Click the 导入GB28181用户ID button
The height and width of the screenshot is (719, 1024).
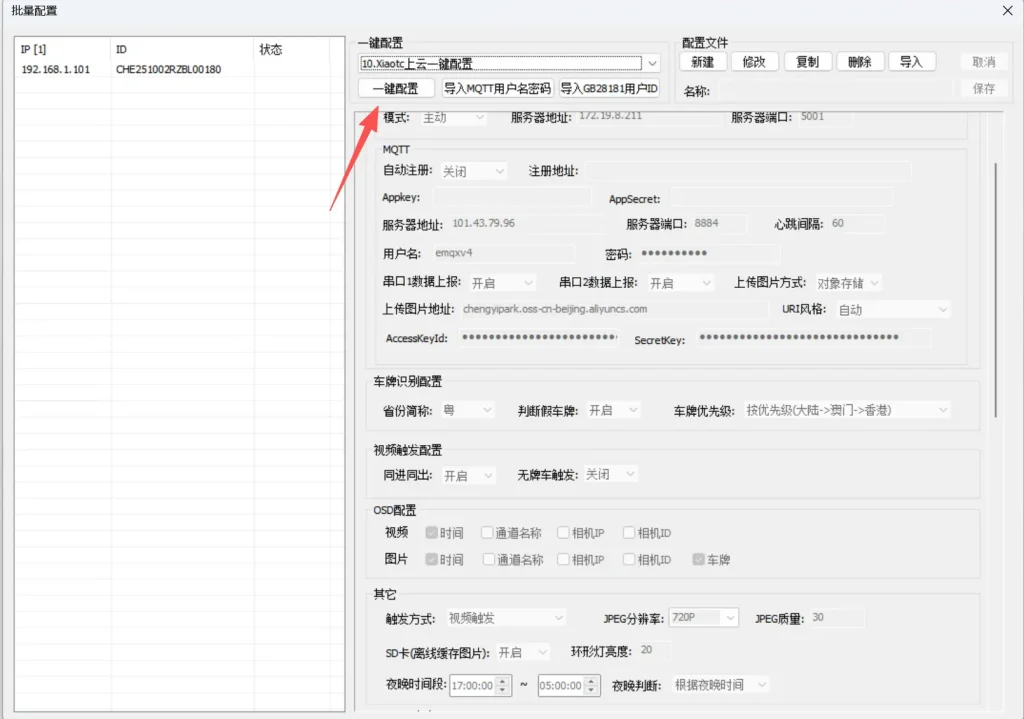click(609, 89)
